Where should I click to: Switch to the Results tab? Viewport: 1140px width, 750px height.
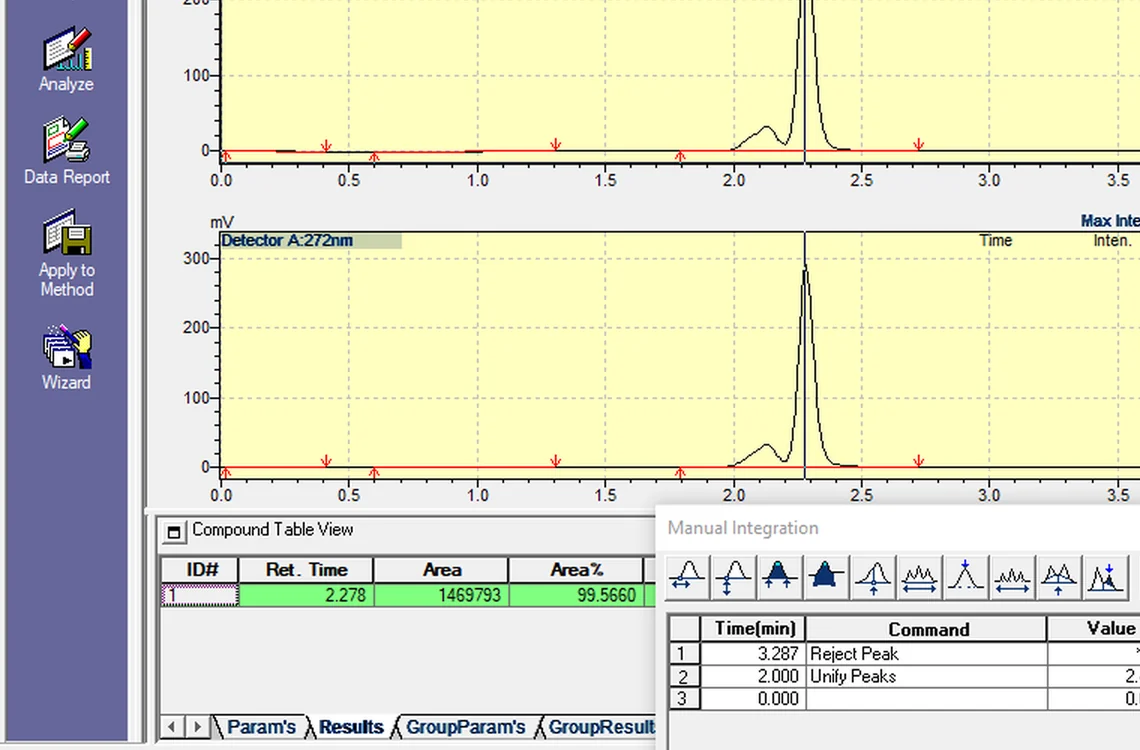(351, 727)
